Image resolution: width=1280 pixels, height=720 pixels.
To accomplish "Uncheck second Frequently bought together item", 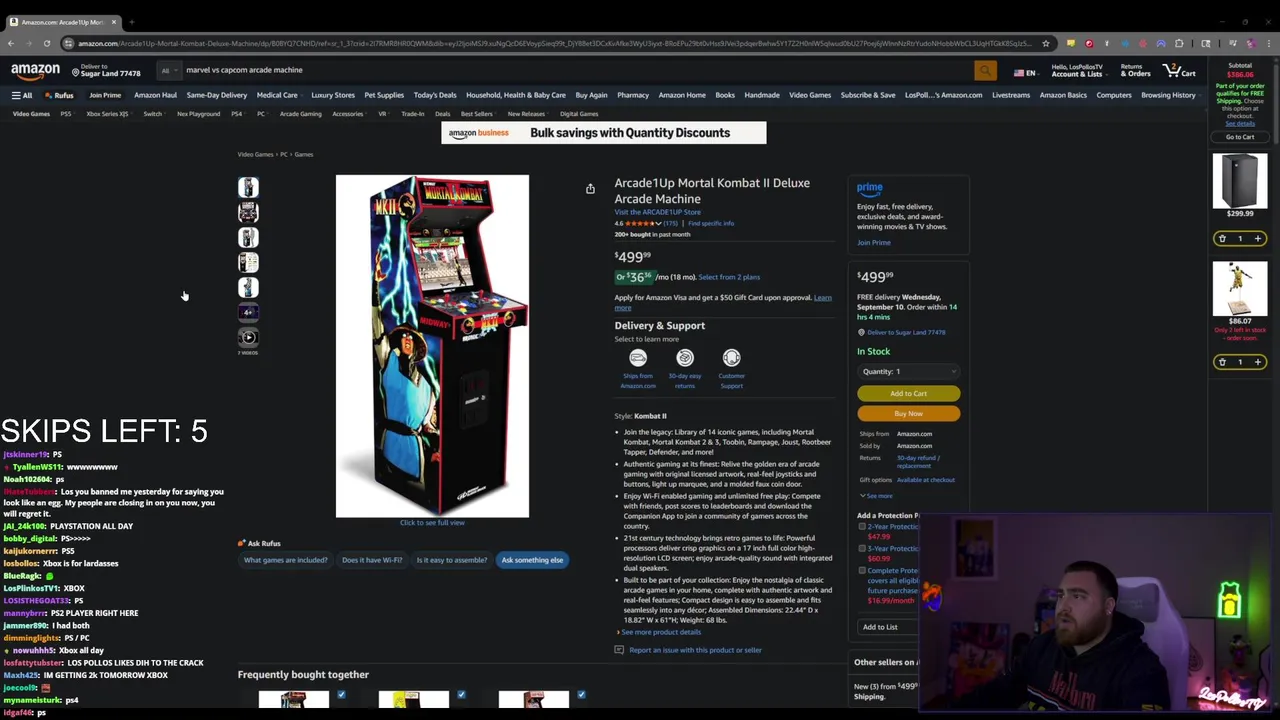I will [x=461, y=694].
